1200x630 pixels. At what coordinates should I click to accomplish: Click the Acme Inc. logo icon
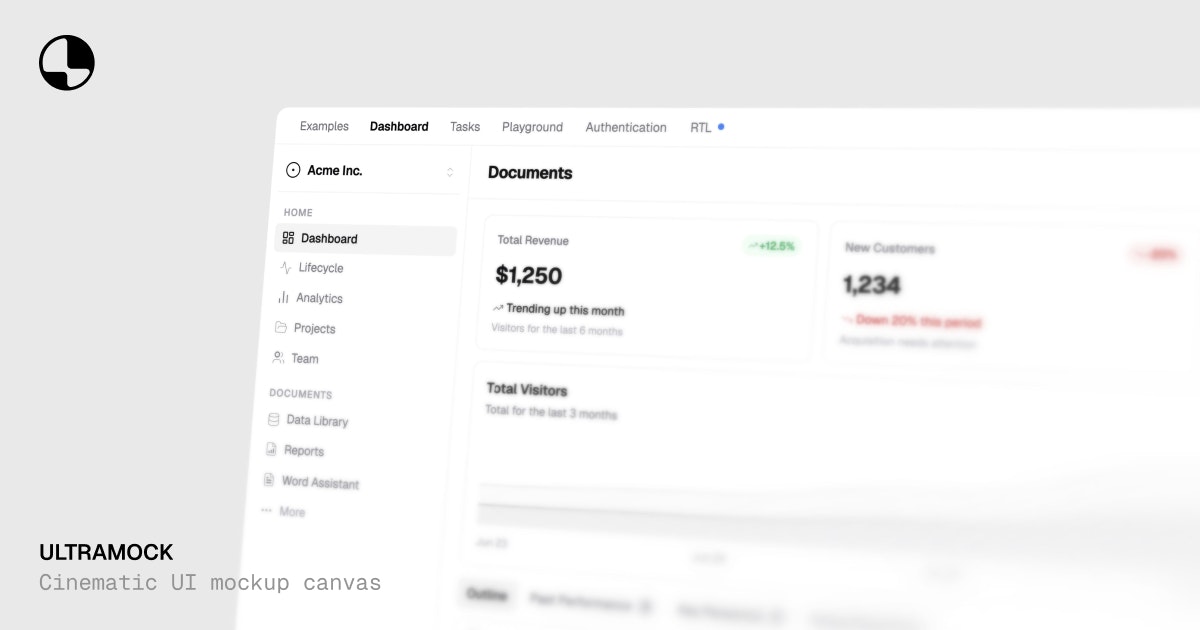pyautogui.click(x=293, y=170)
